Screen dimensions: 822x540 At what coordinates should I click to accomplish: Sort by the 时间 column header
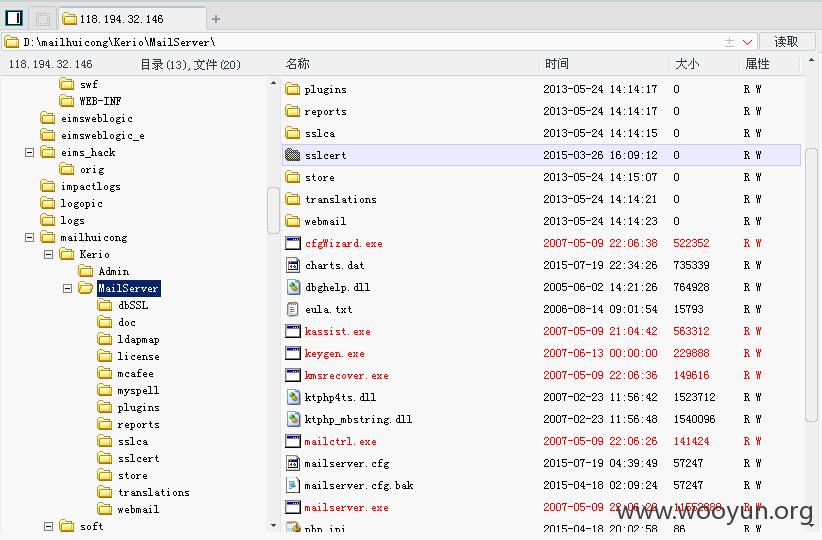(x=557, y=64)
